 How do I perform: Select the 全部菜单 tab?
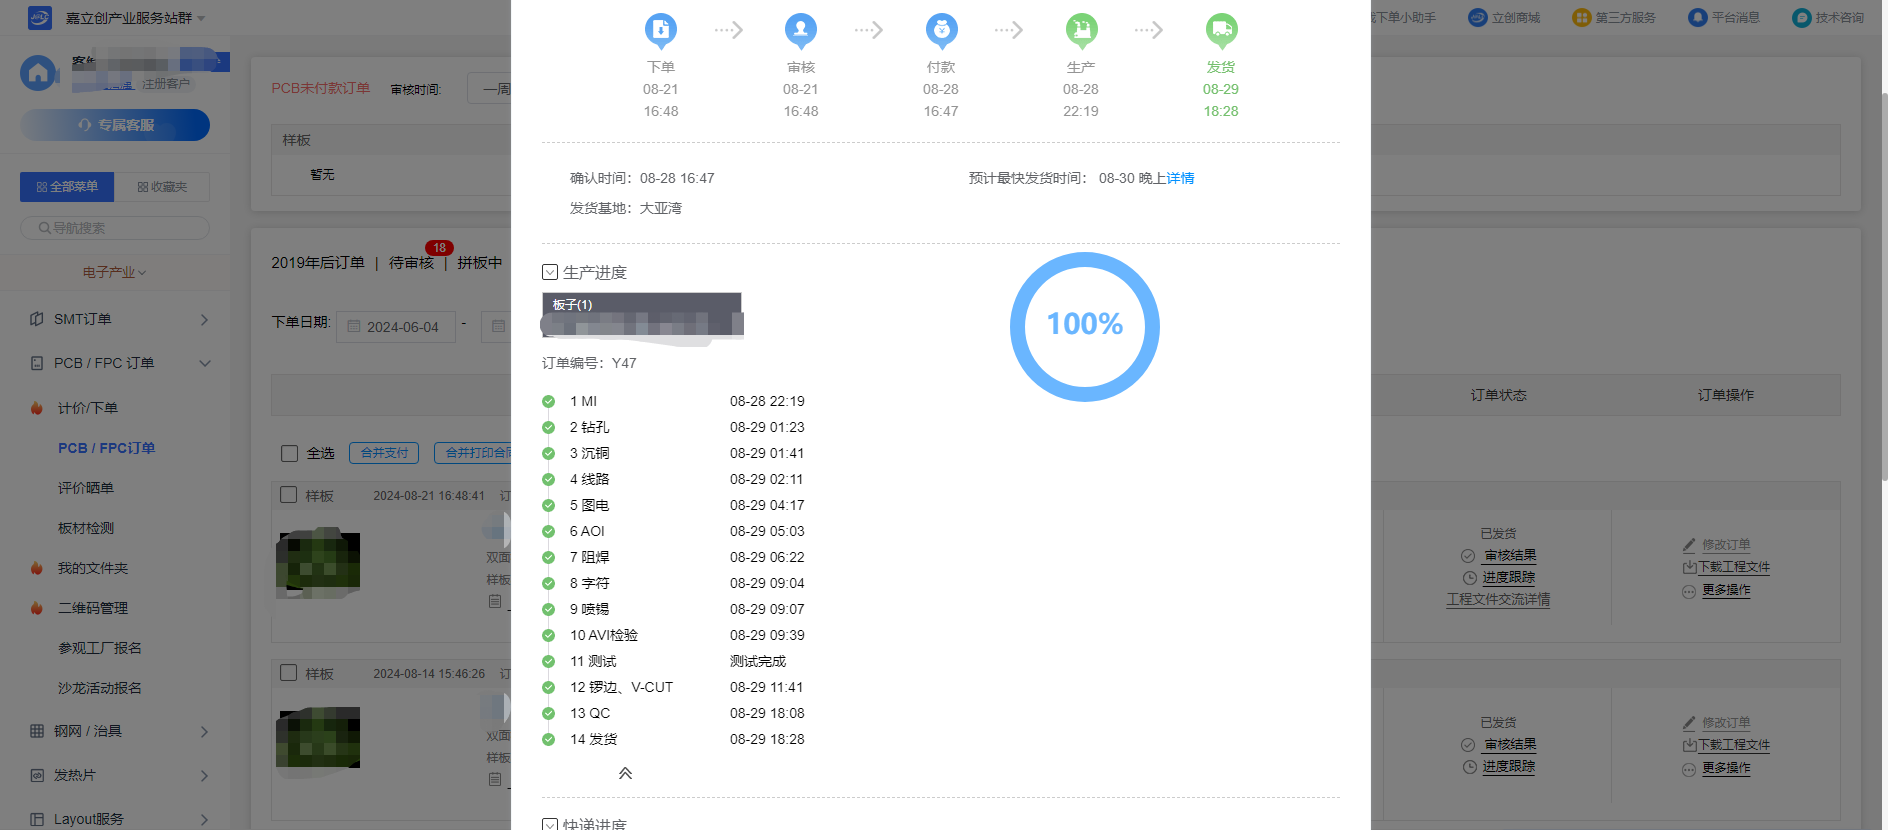(x=67, y=187)
